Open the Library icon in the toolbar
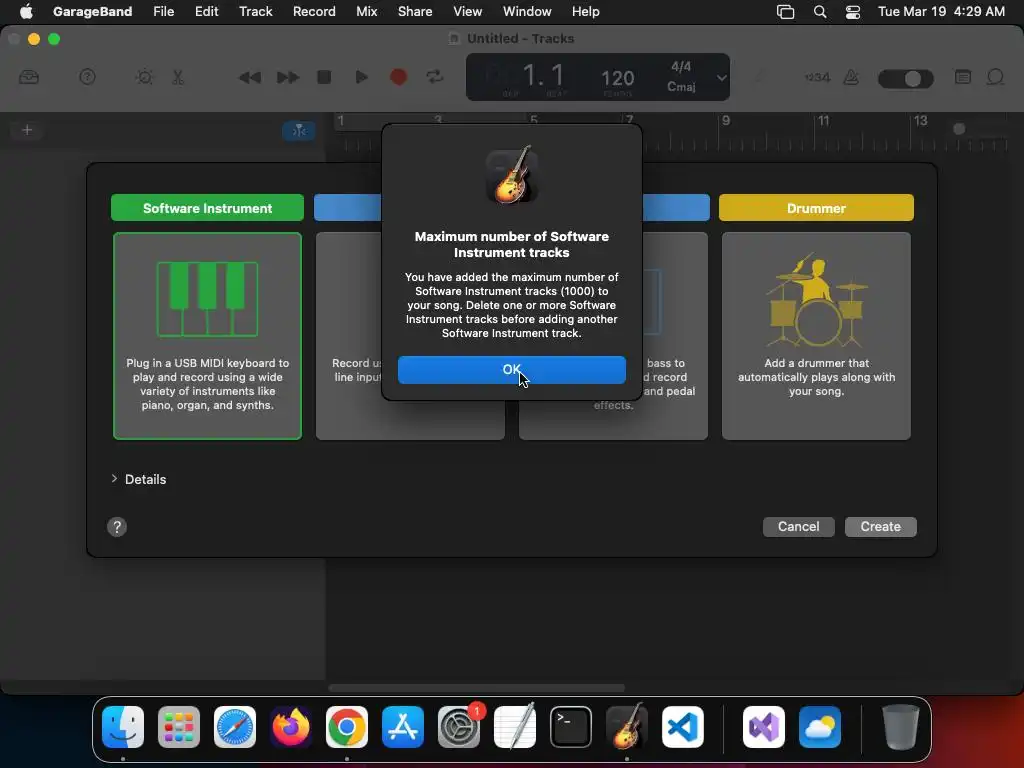This screenshot has width=1024, height=768. (x=29, y=77)
